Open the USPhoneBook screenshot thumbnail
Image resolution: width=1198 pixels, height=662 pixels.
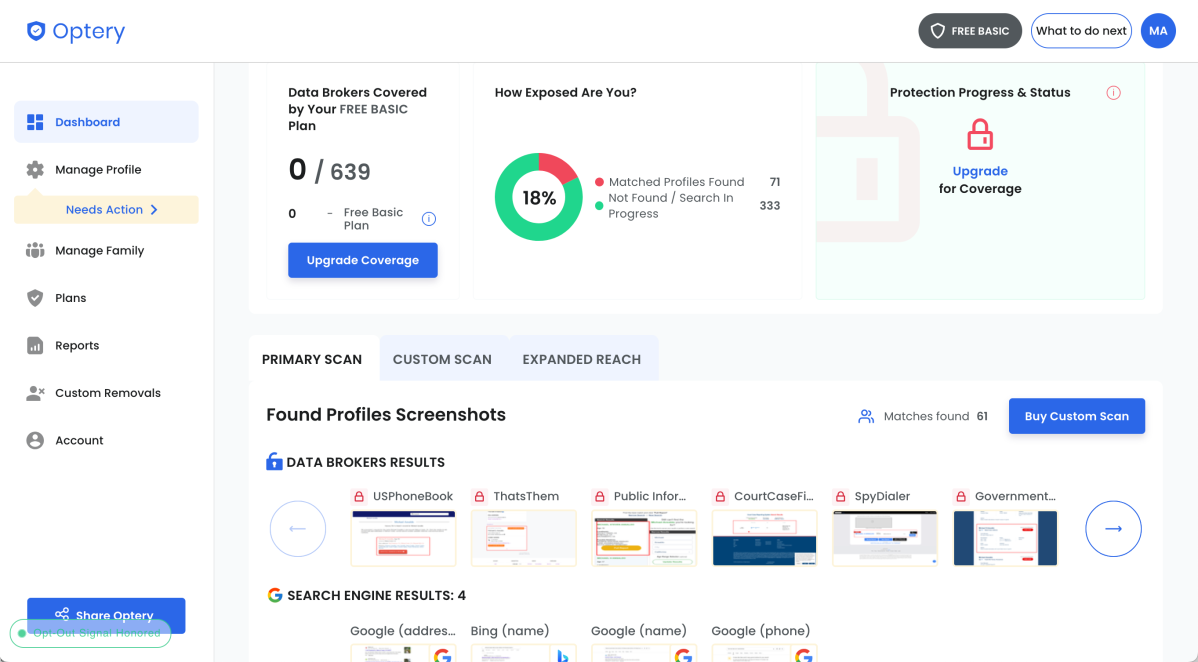[x=403, y=538]
